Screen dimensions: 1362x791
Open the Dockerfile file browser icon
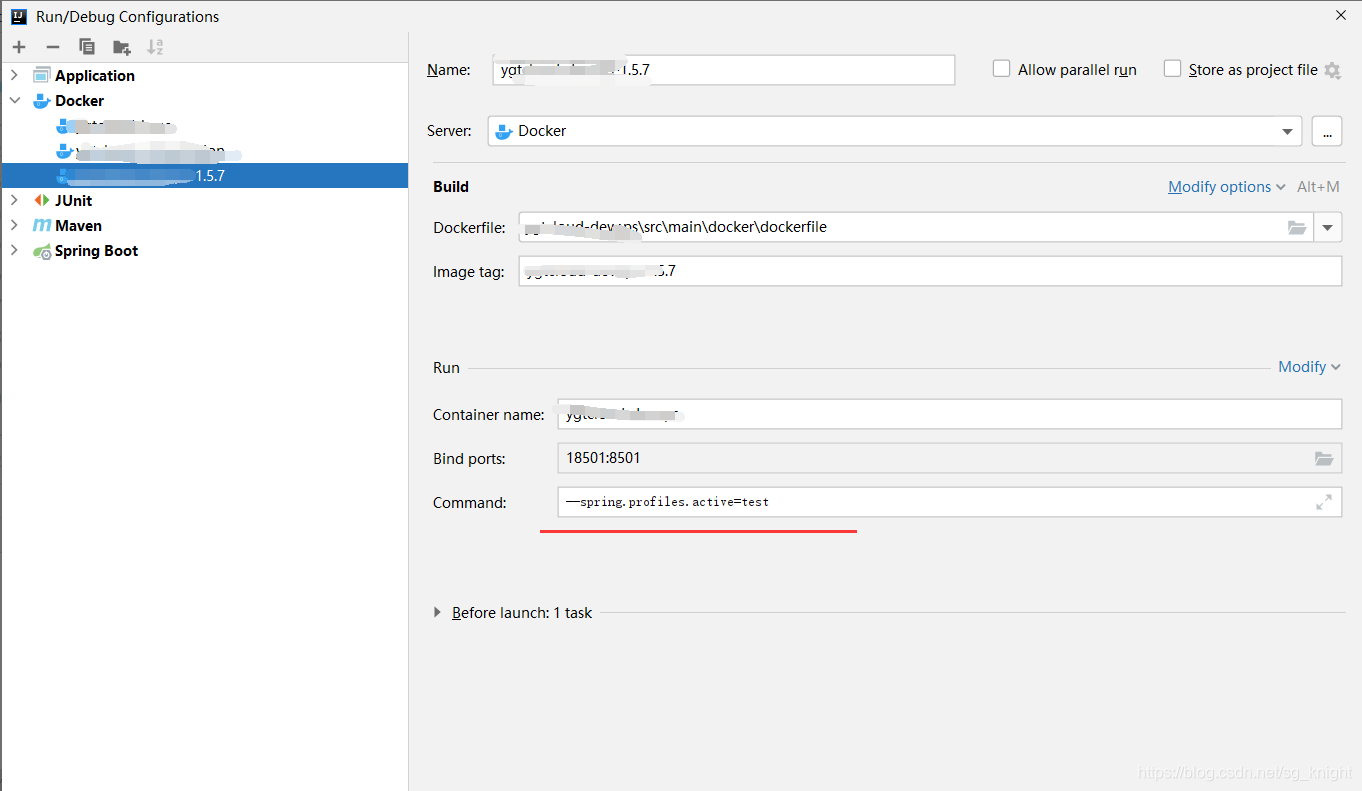pyautogui.click(x=1297, y=227)
